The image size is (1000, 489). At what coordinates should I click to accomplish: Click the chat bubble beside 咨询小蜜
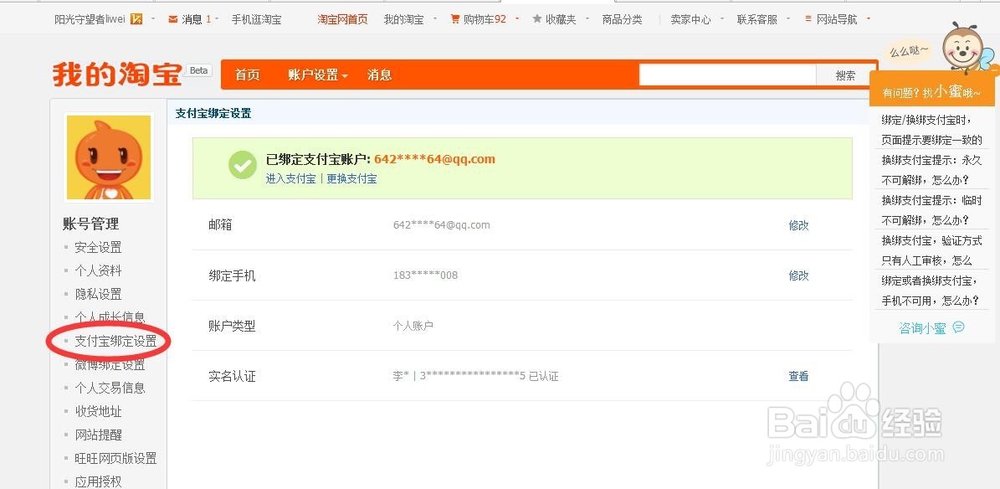[958, 327]
